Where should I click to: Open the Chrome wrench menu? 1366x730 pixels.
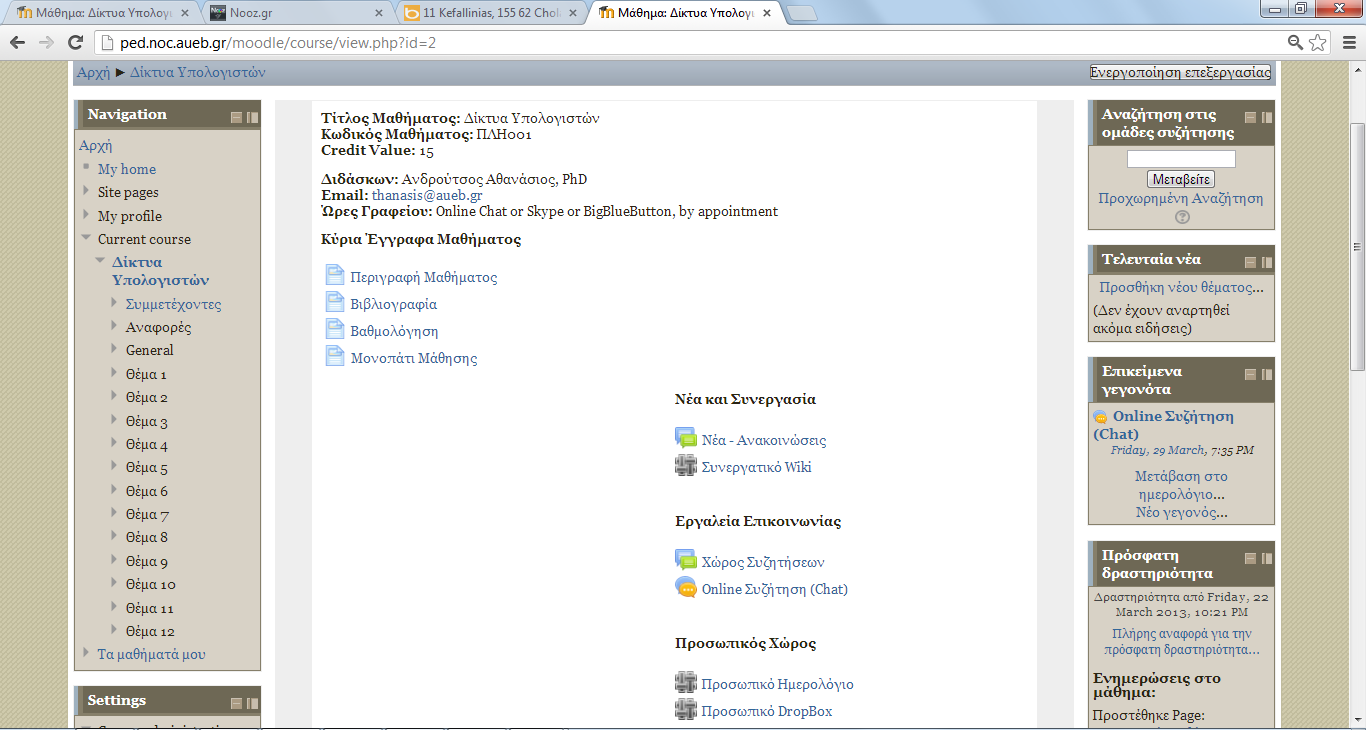(1348, 42)
